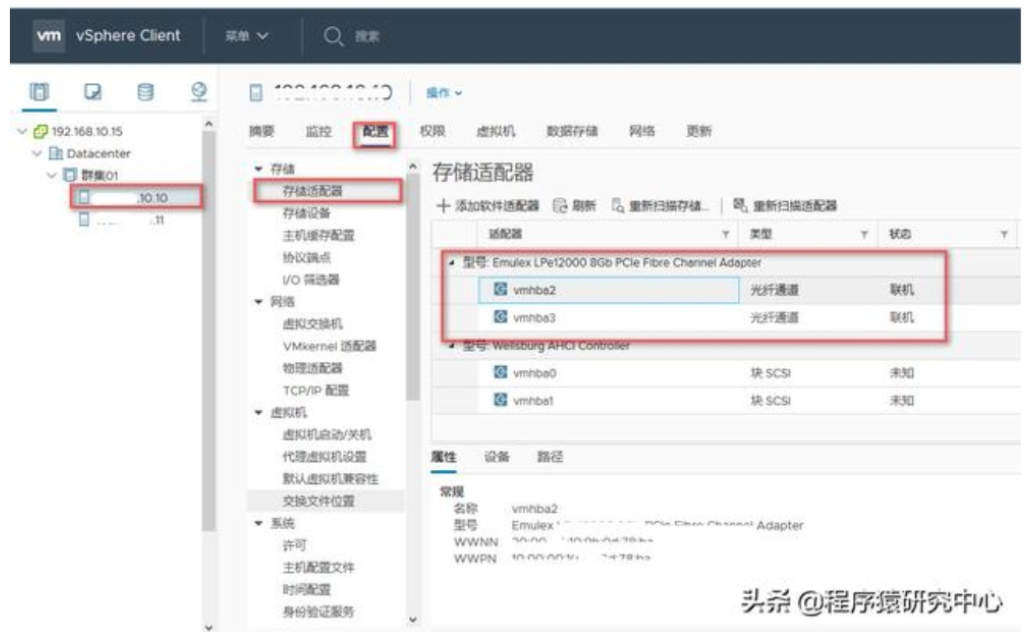The image size is (1030, 642).
Task: Select 存储设备 in the config menu
Action: click(x=306, y=213)
